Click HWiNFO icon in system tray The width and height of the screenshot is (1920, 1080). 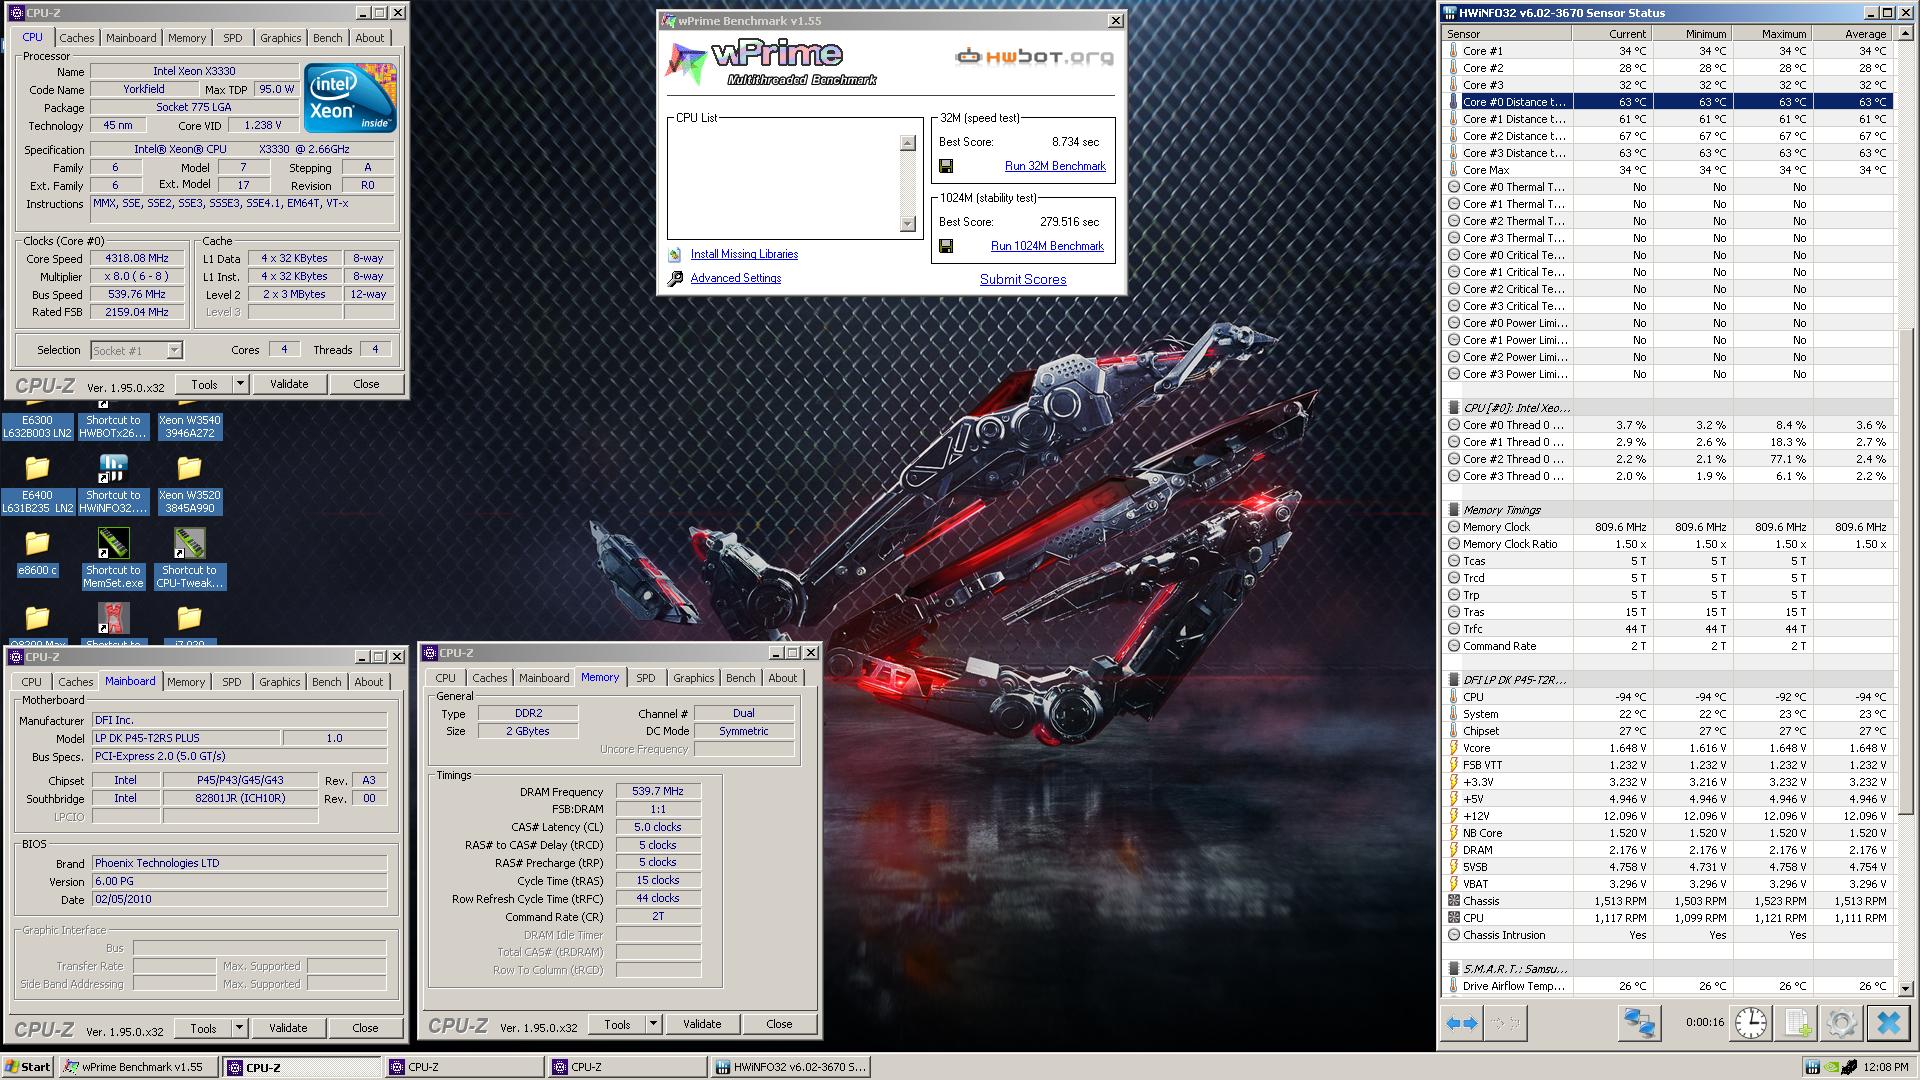coord(1813,1067)
